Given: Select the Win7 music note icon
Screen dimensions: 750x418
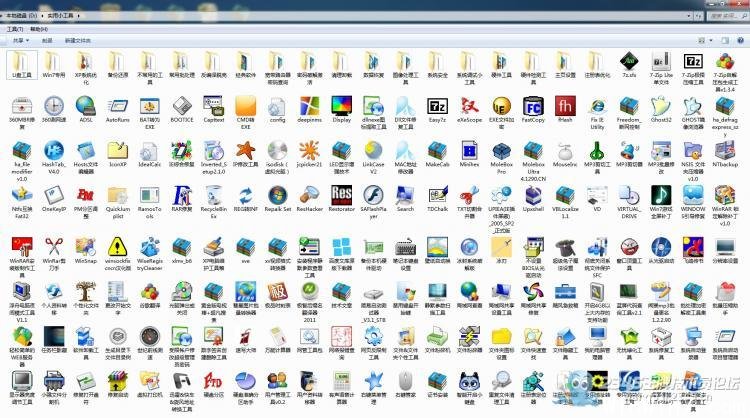Looking at the screenshot, I should pyautogui.click(x=661, y=196).
